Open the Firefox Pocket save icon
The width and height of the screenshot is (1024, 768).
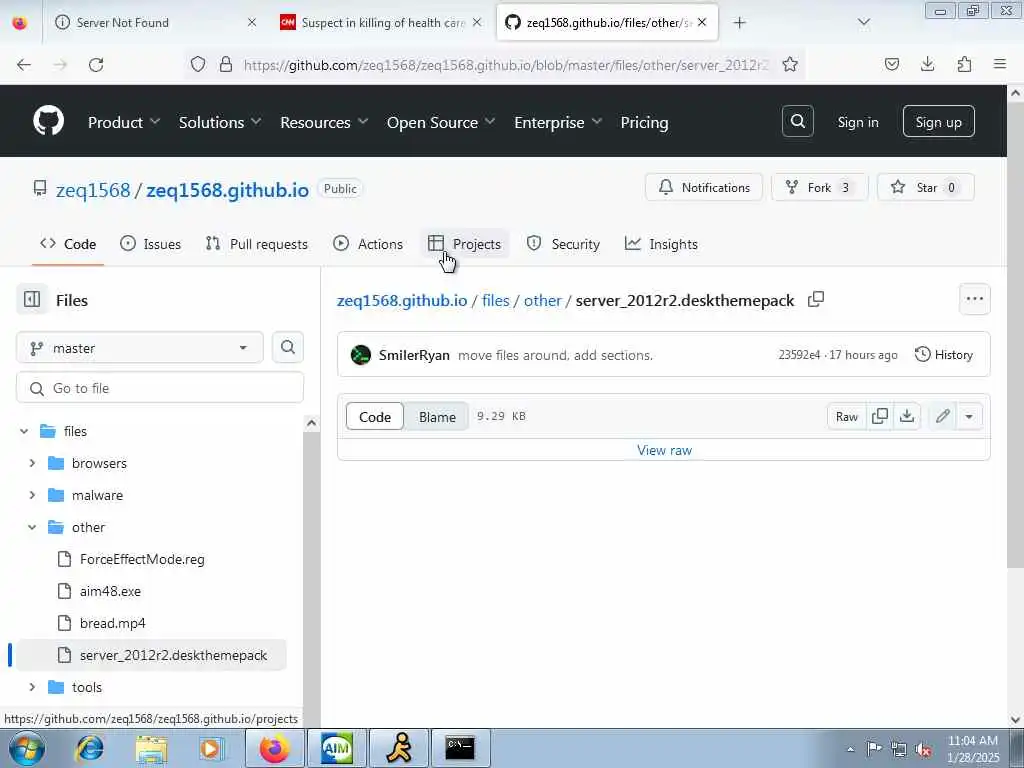tap(891, 64)
